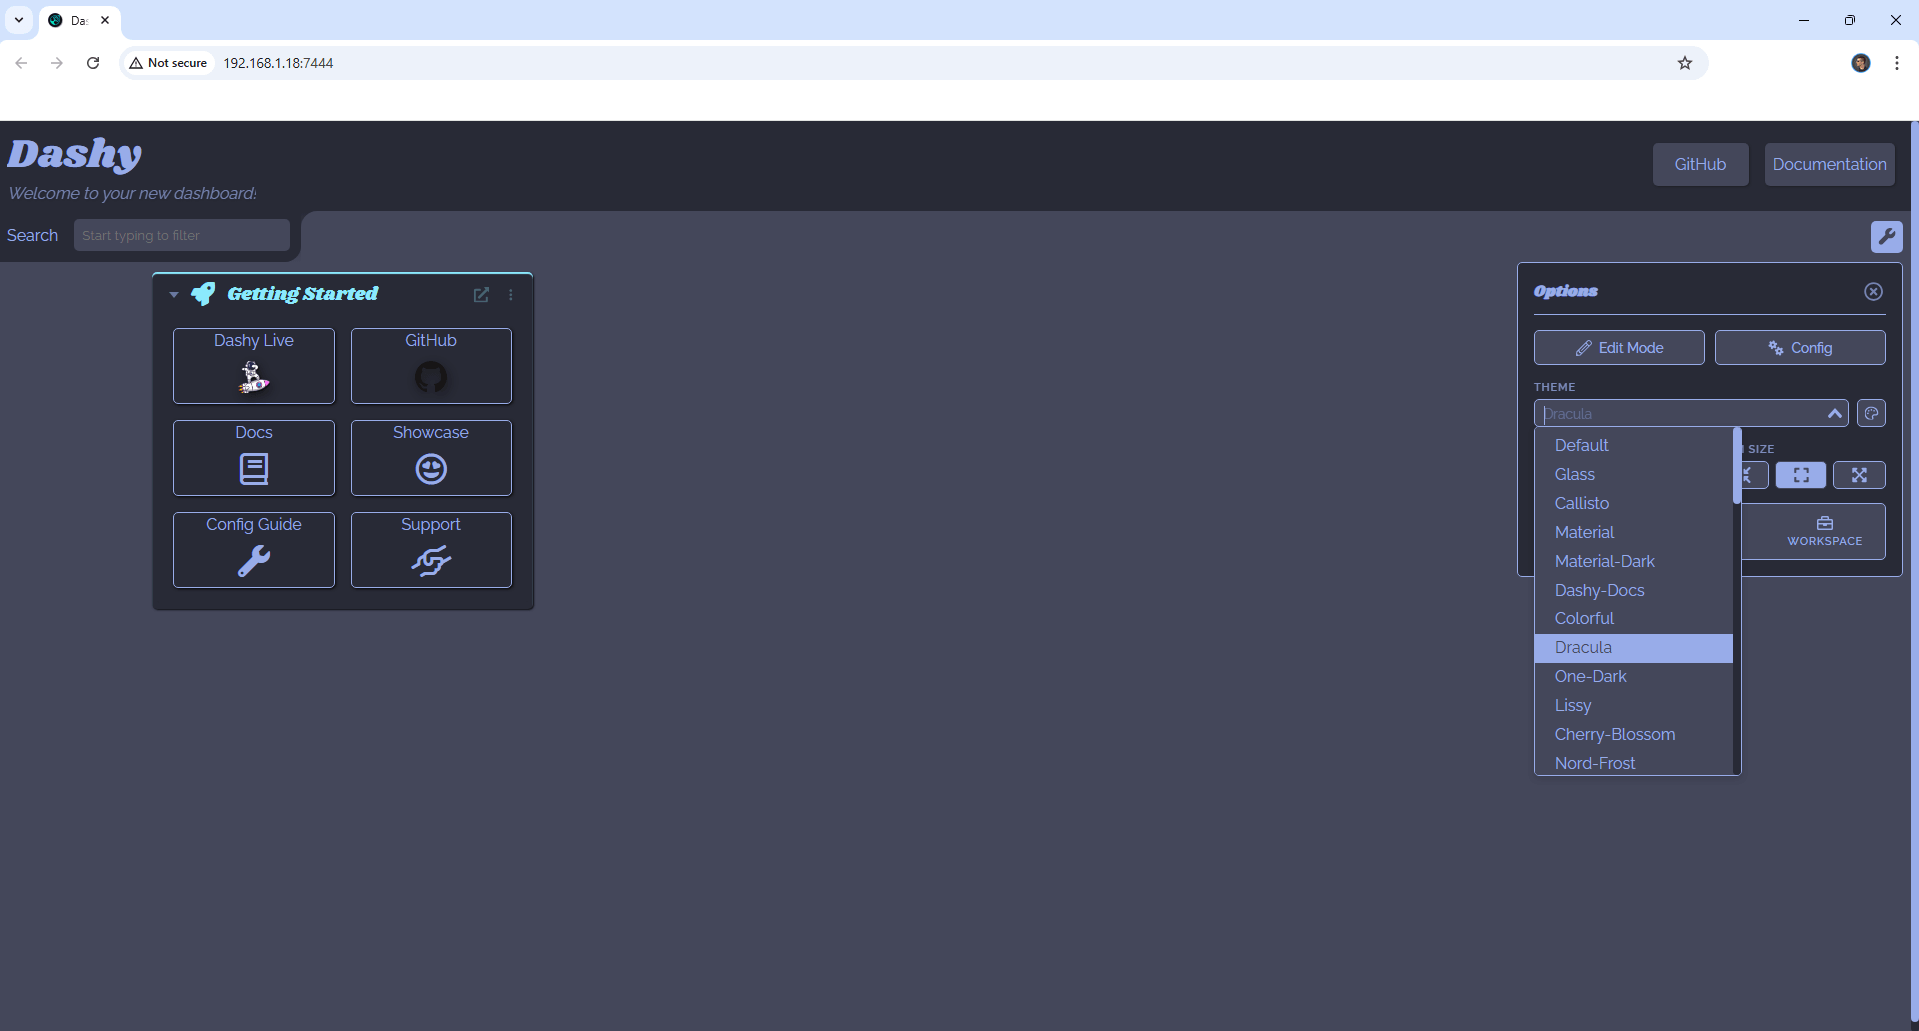
Task: Choose the Default theme
Action: [1633, 445]
